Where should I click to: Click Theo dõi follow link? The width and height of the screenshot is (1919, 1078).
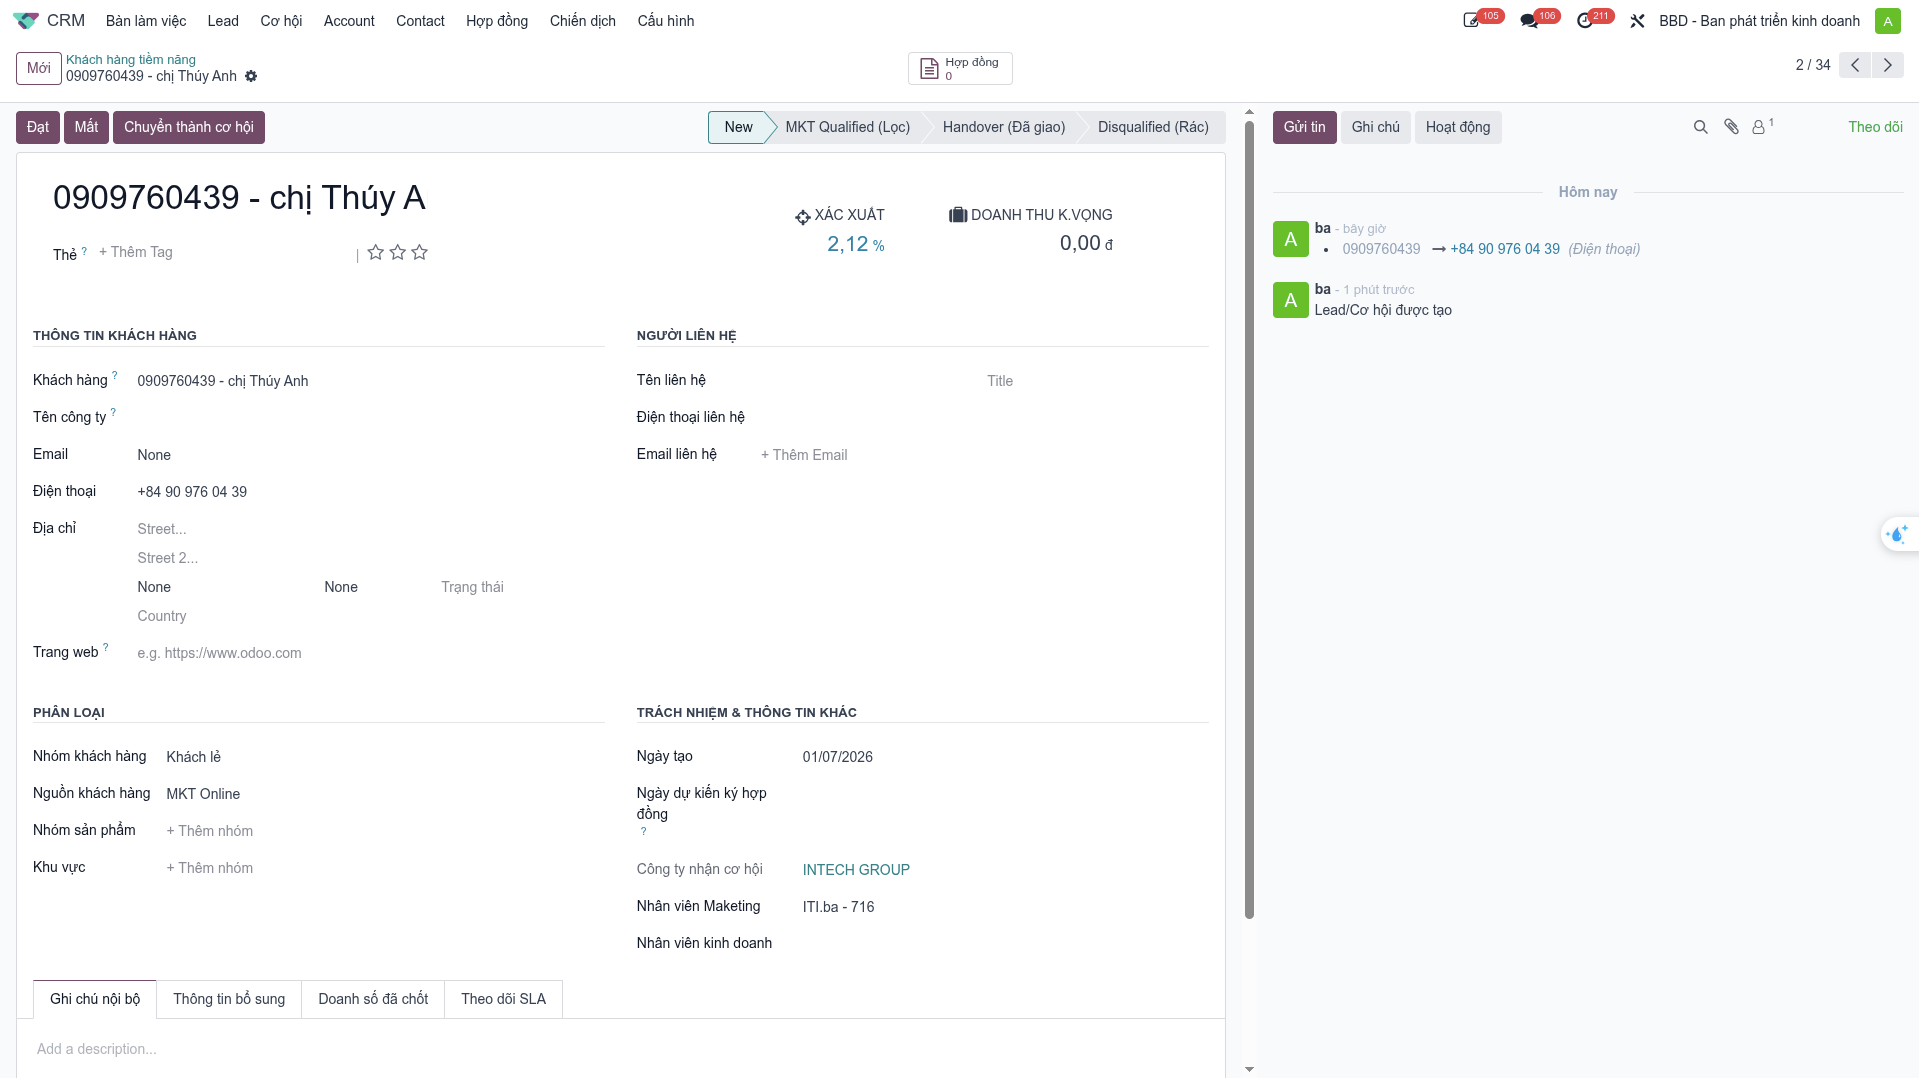point(1875,127)
